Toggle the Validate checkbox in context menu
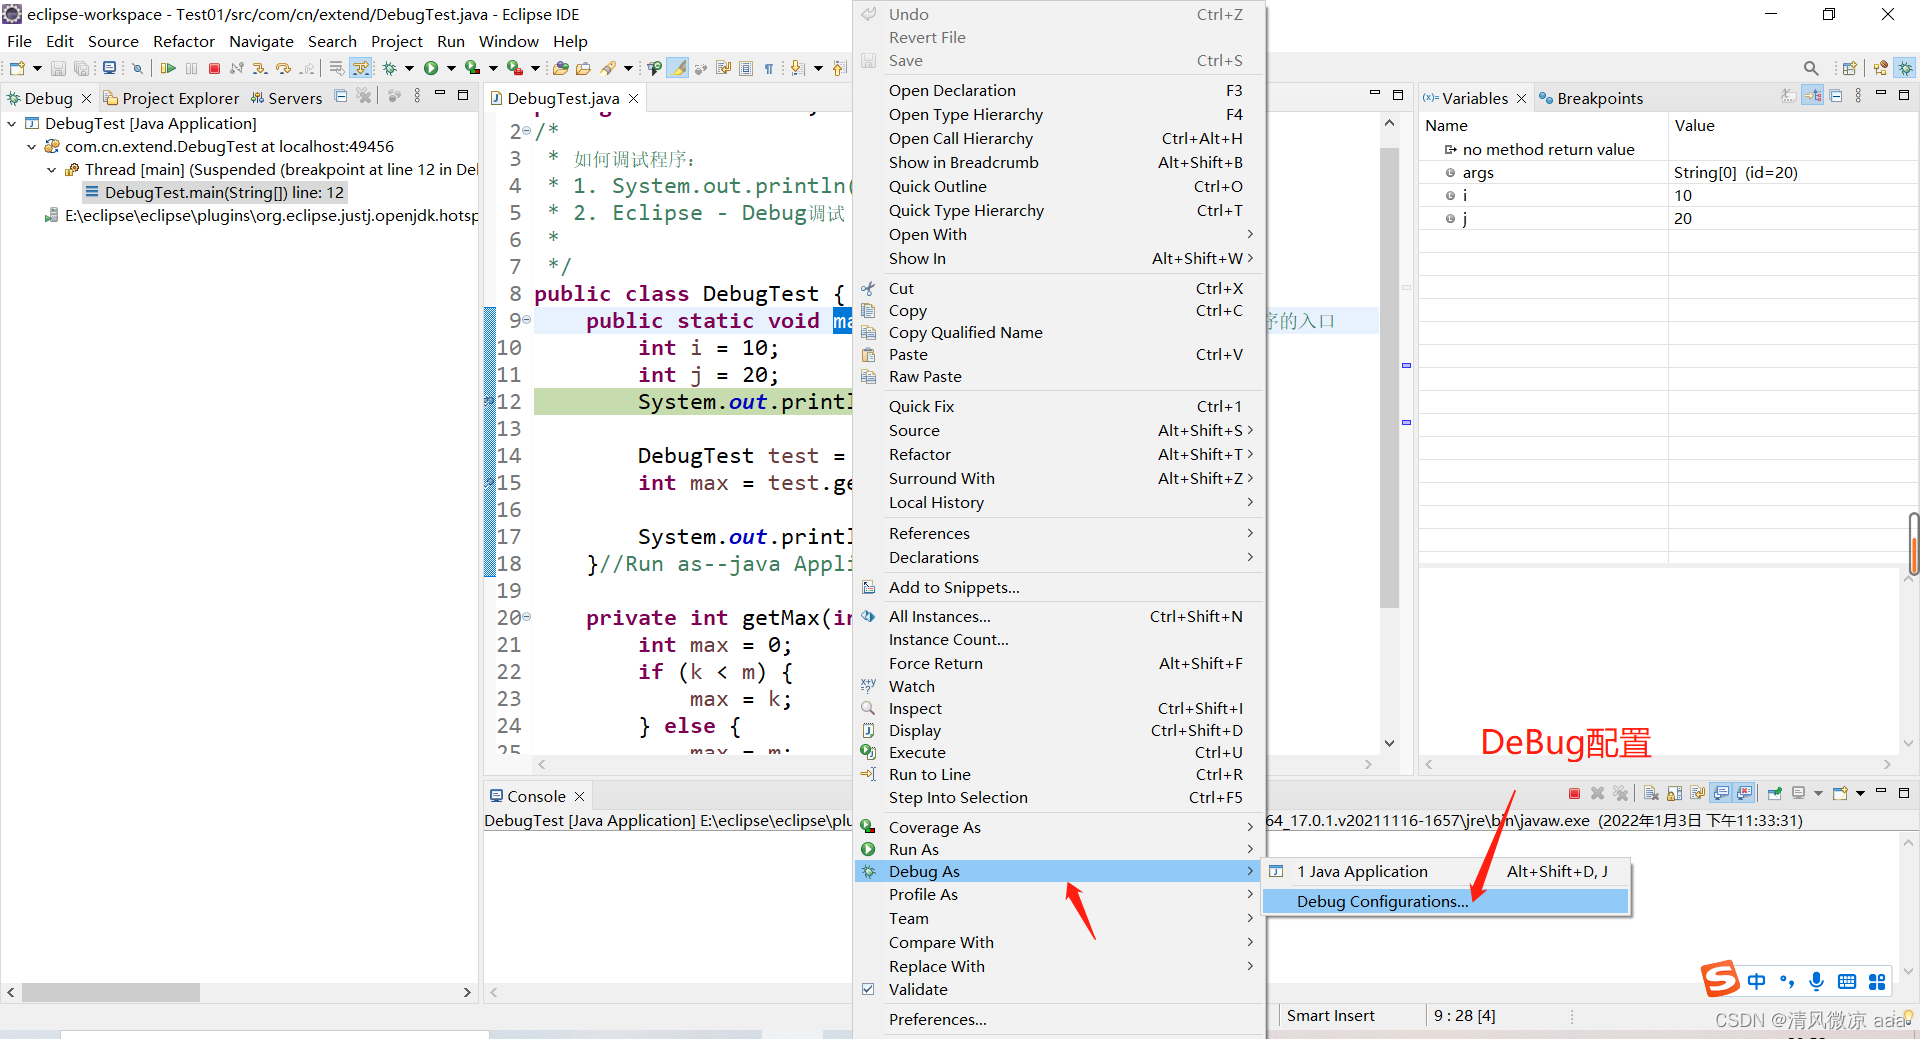Image resolution: width=1920 pixels, height=1039 pixels. pos(868,989)
